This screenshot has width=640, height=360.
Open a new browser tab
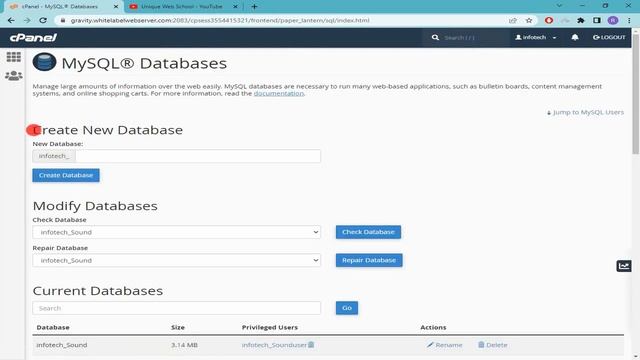pyautogui.click(x=254, y=7)
